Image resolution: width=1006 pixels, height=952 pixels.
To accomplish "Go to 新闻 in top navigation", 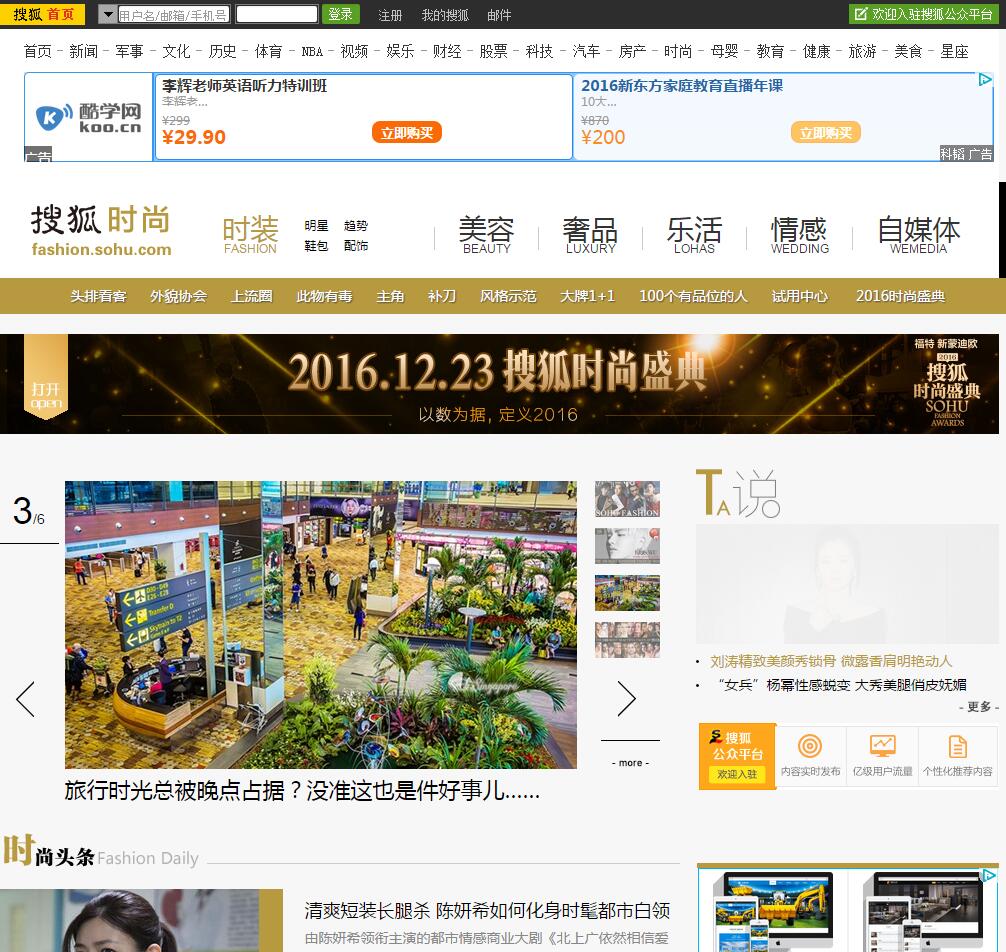I will coord(83,51).
